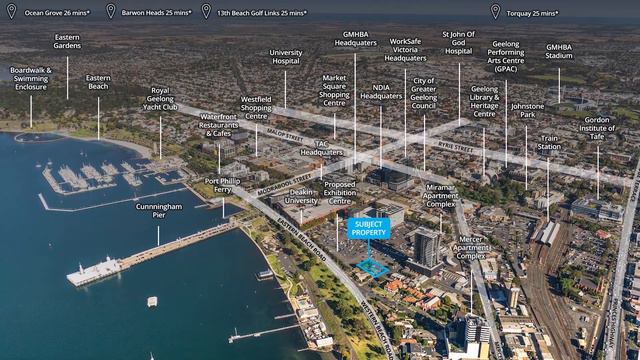Click the 'Torquay 25 mins' text

tap(532, 13)
